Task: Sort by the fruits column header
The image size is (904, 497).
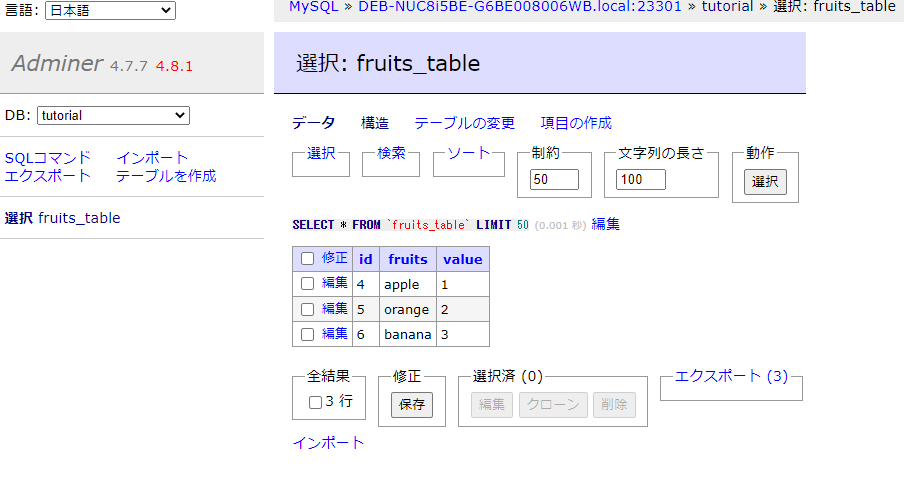Action: [408, 259]
